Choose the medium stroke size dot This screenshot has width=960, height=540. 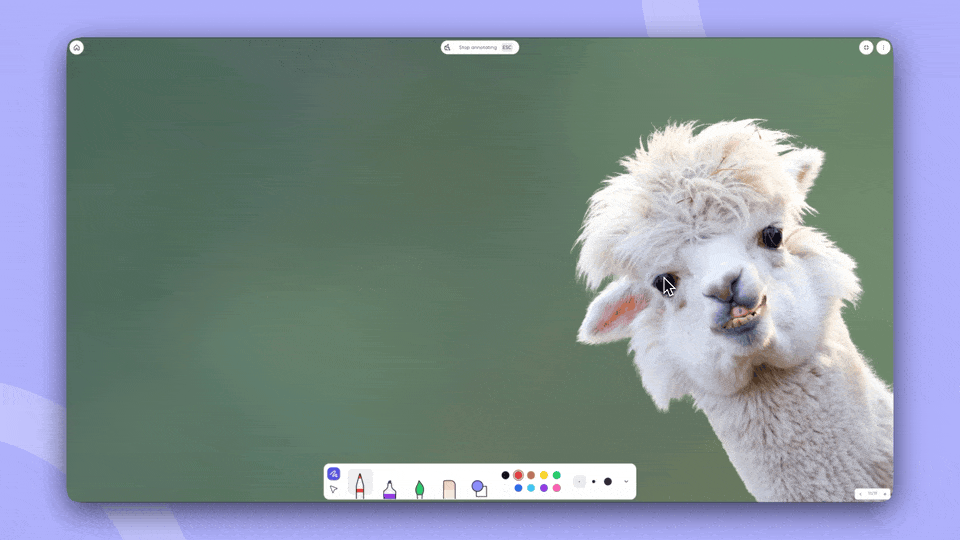point(593,482)
